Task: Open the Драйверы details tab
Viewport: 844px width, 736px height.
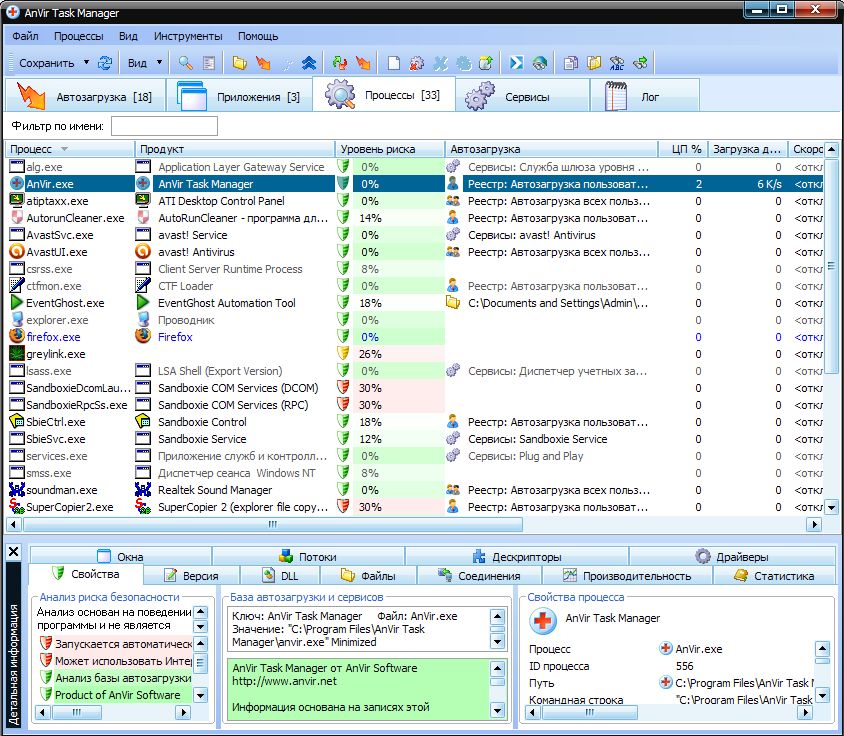Action: (x=732, y=556)
